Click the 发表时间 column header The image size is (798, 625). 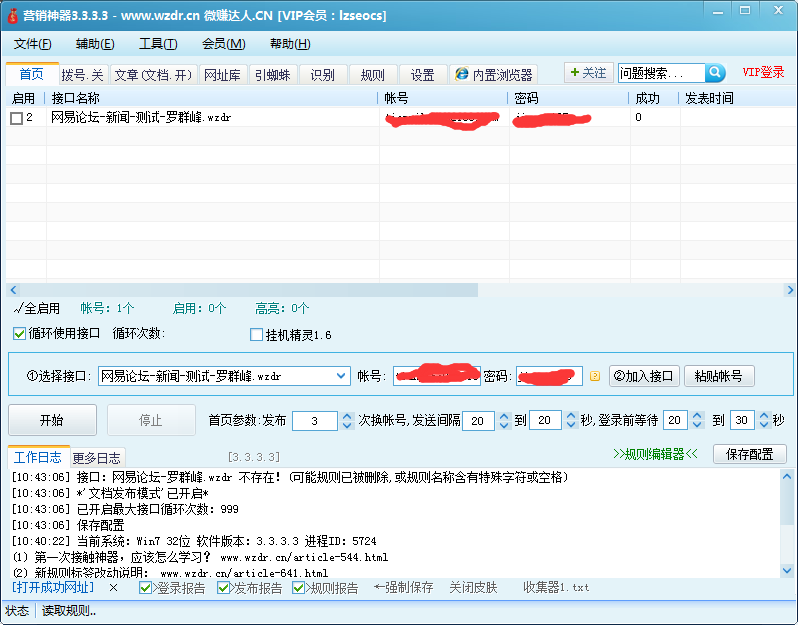click(738, 98)
